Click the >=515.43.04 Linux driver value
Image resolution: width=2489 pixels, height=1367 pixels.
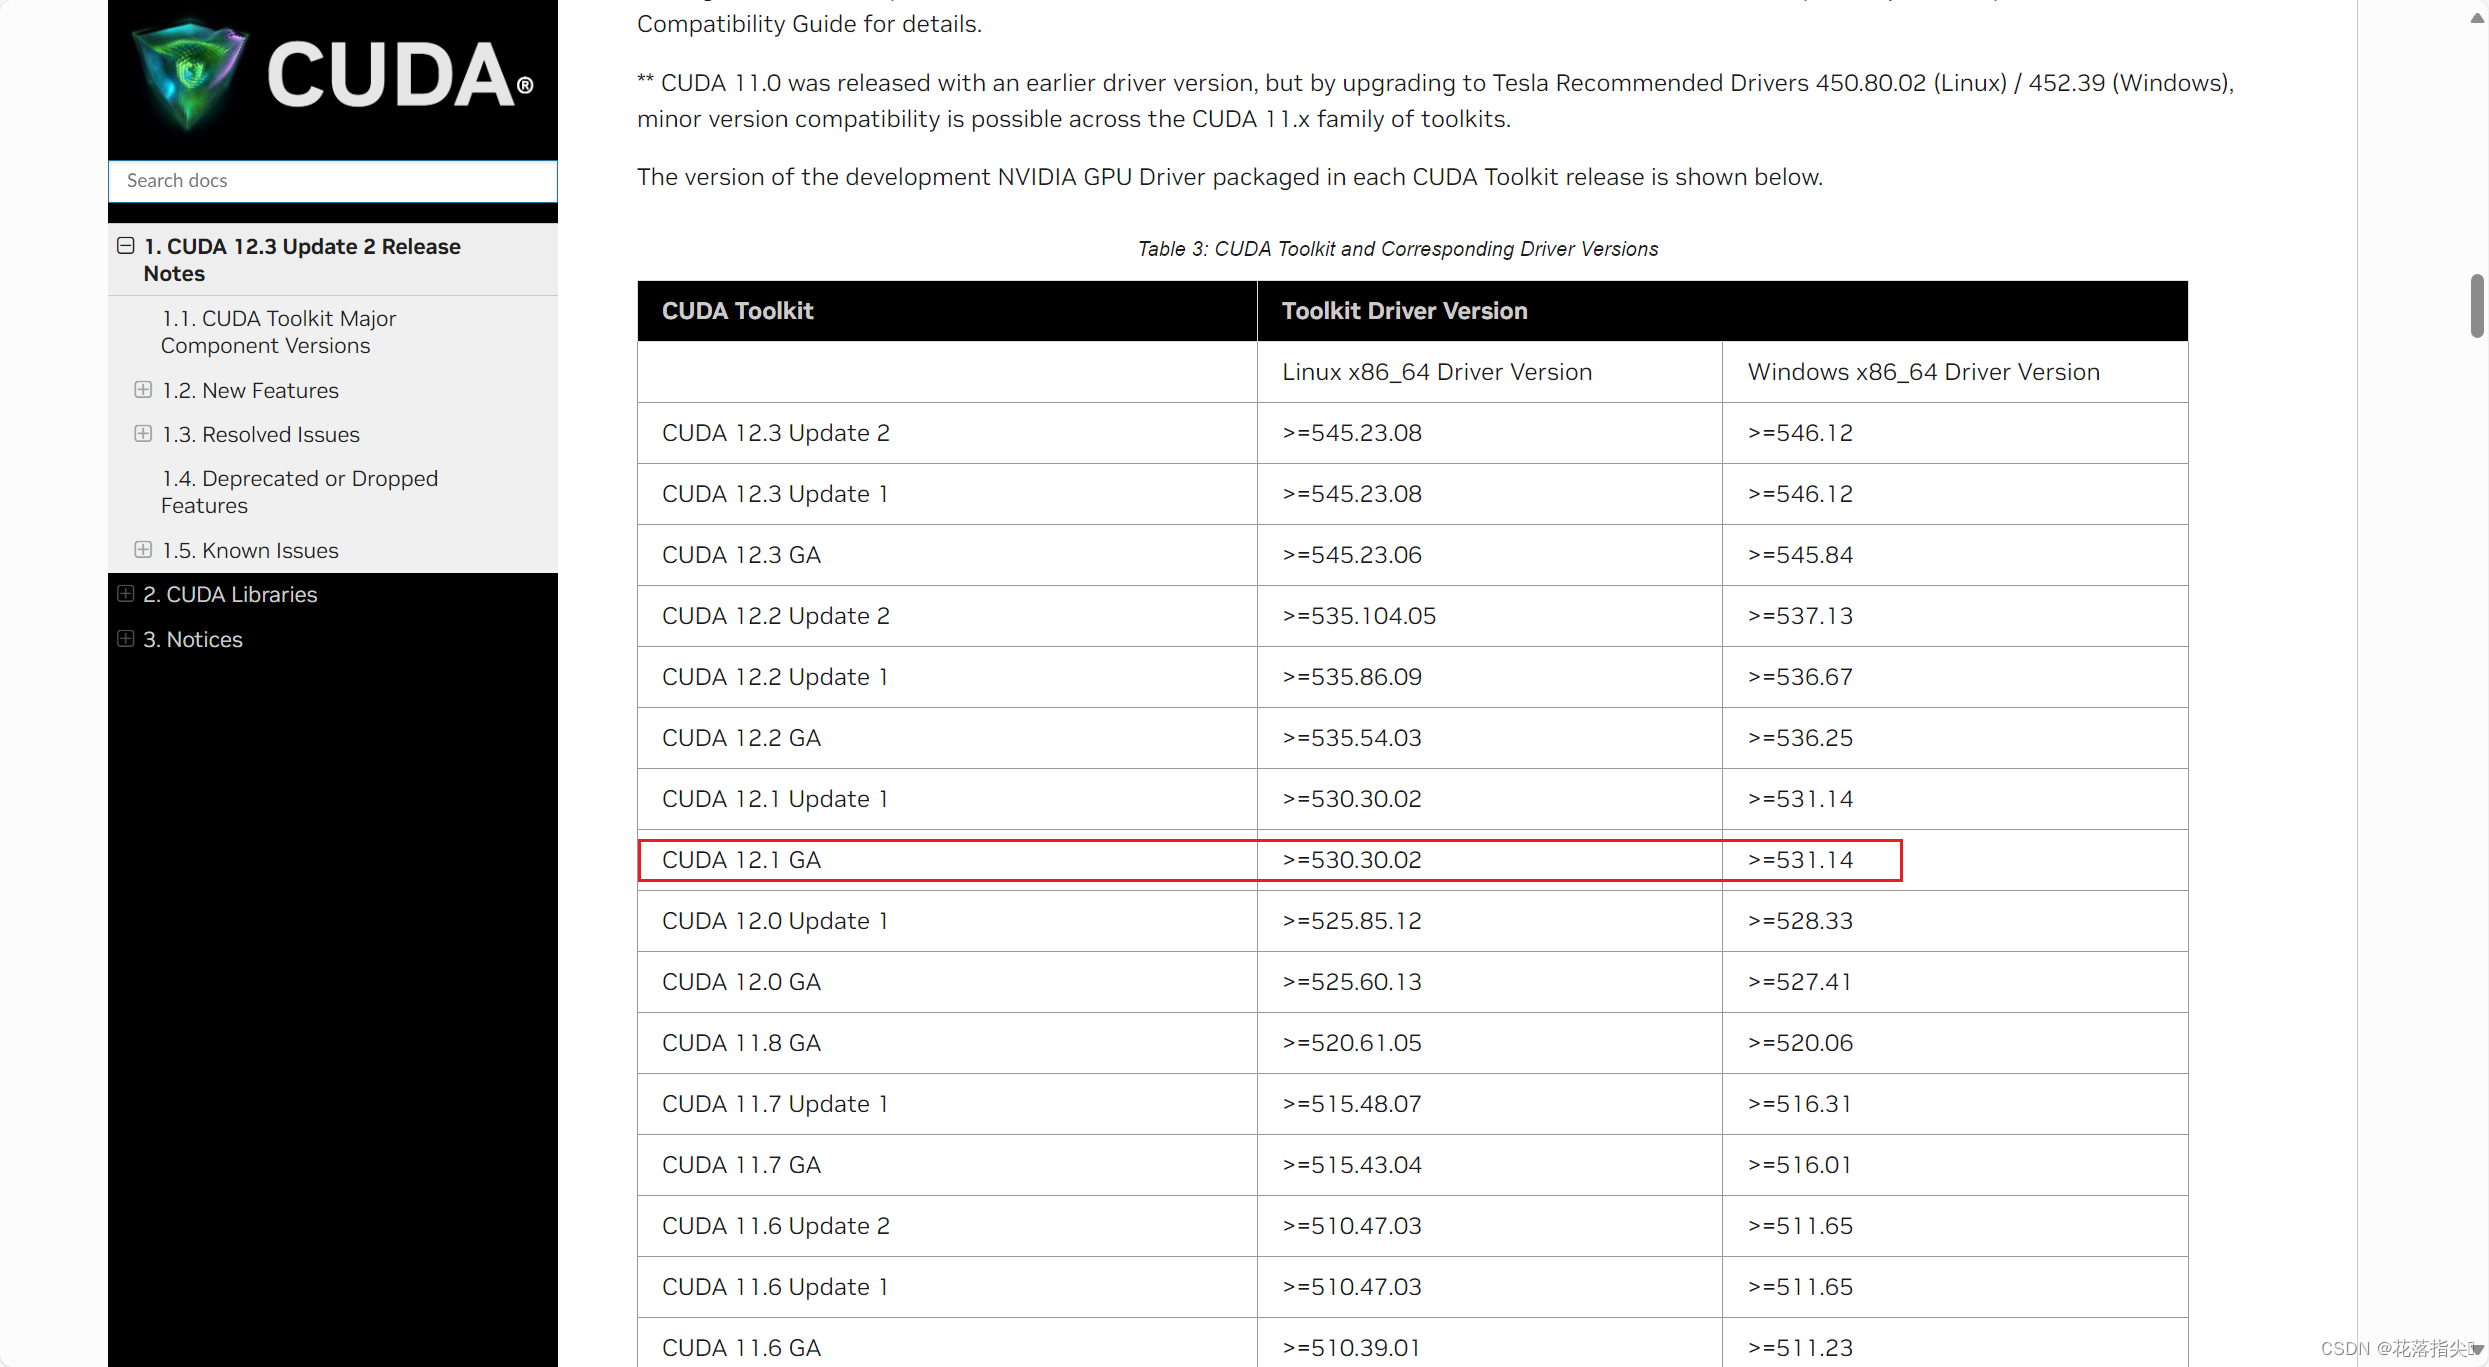tap(1352, 1165)
